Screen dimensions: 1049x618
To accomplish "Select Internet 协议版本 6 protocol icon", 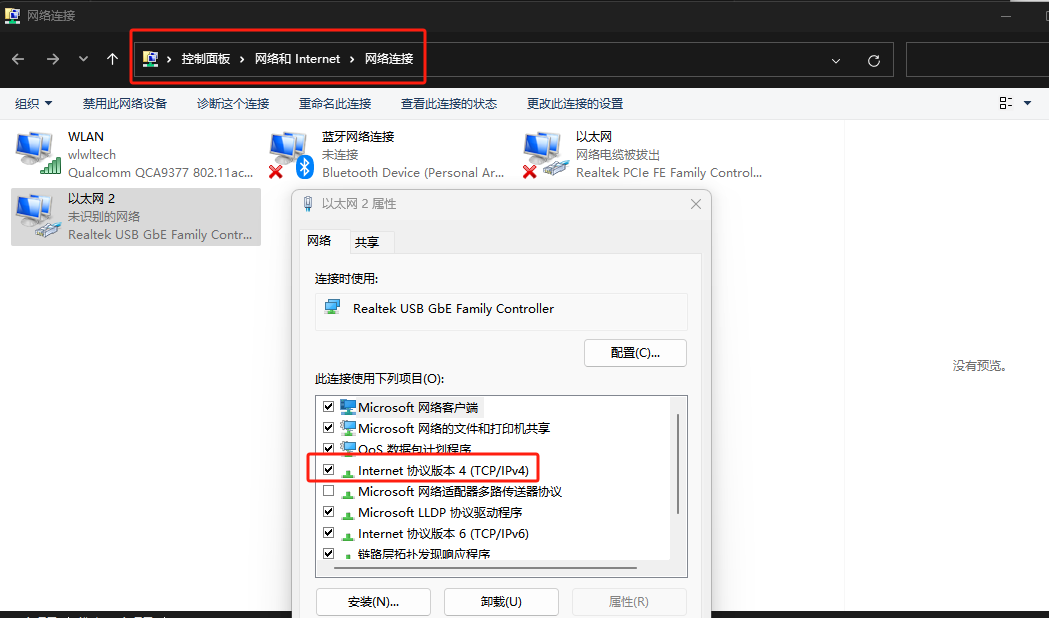I will 347,536.
